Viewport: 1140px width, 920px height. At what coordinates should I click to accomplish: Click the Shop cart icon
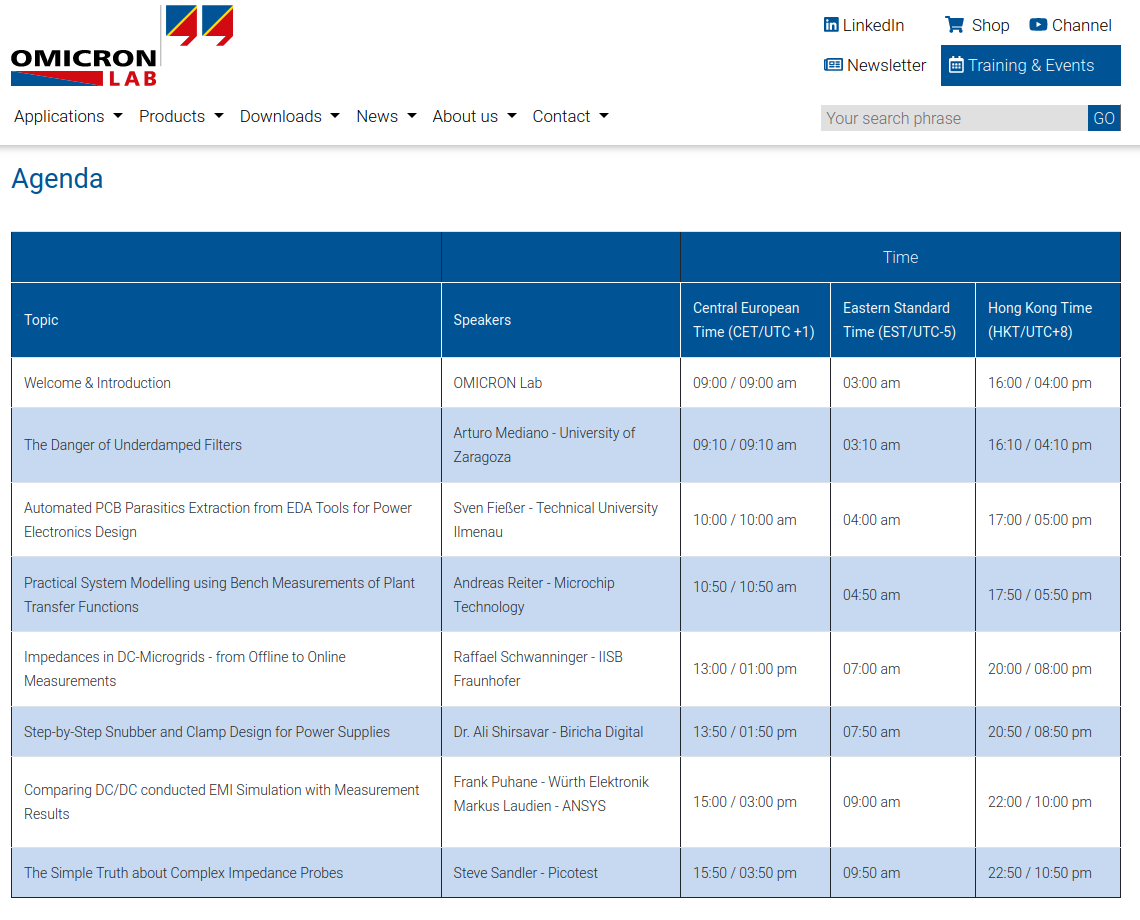click(x=954, y=25)
